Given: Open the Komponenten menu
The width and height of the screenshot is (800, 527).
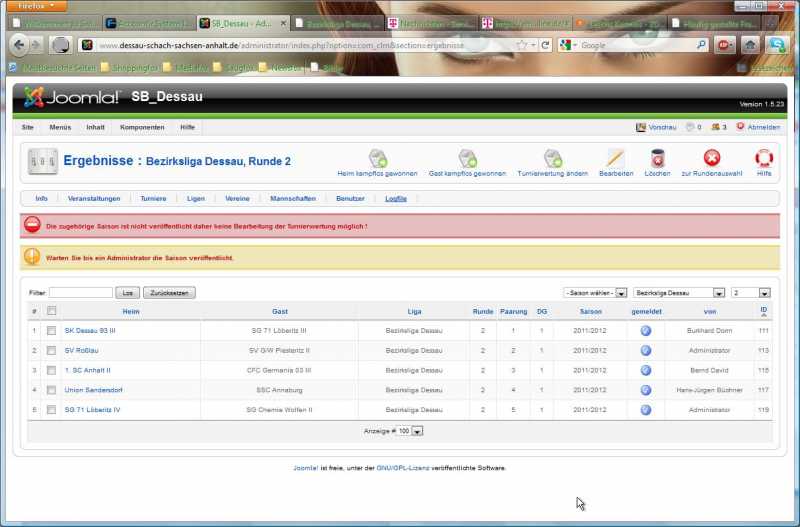Looking at the screenshot, I should point(142,127).
